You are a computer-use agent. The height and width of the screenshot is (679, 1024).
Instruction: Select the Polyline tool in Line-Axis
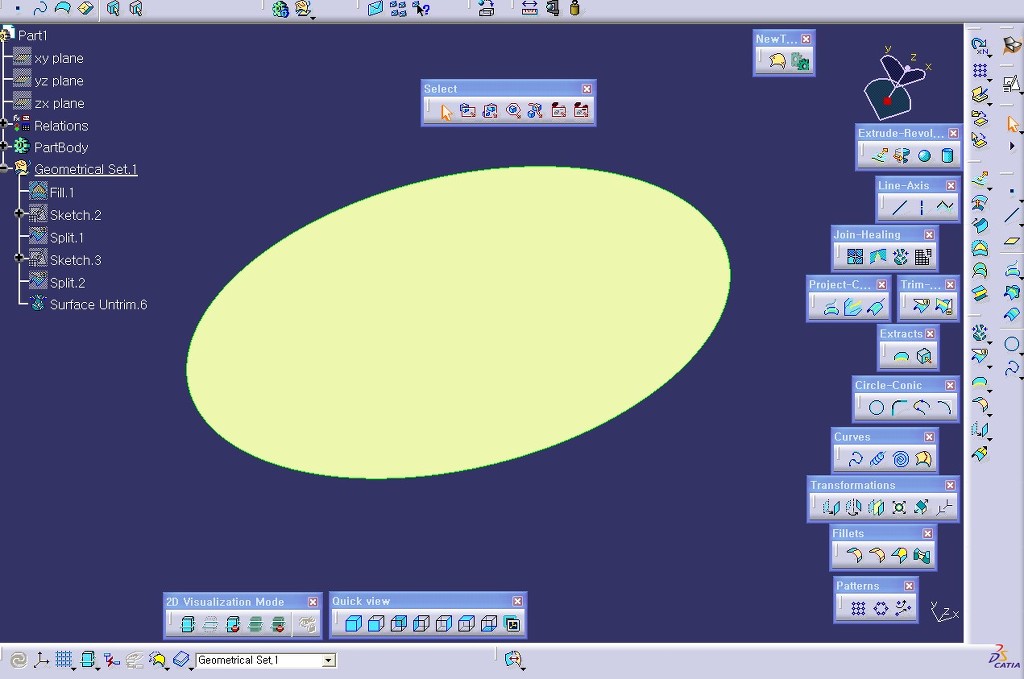coord(944,208)
